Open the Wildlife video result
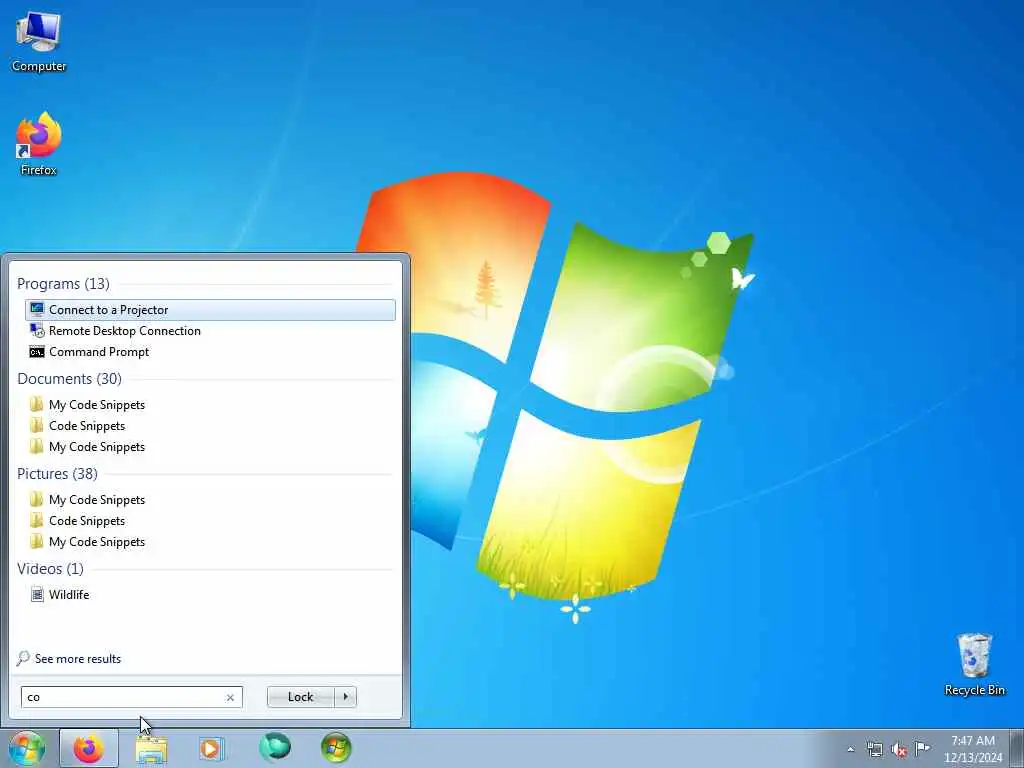The width and height of the screenshot is (1024, 768). (x=210, y=594)
